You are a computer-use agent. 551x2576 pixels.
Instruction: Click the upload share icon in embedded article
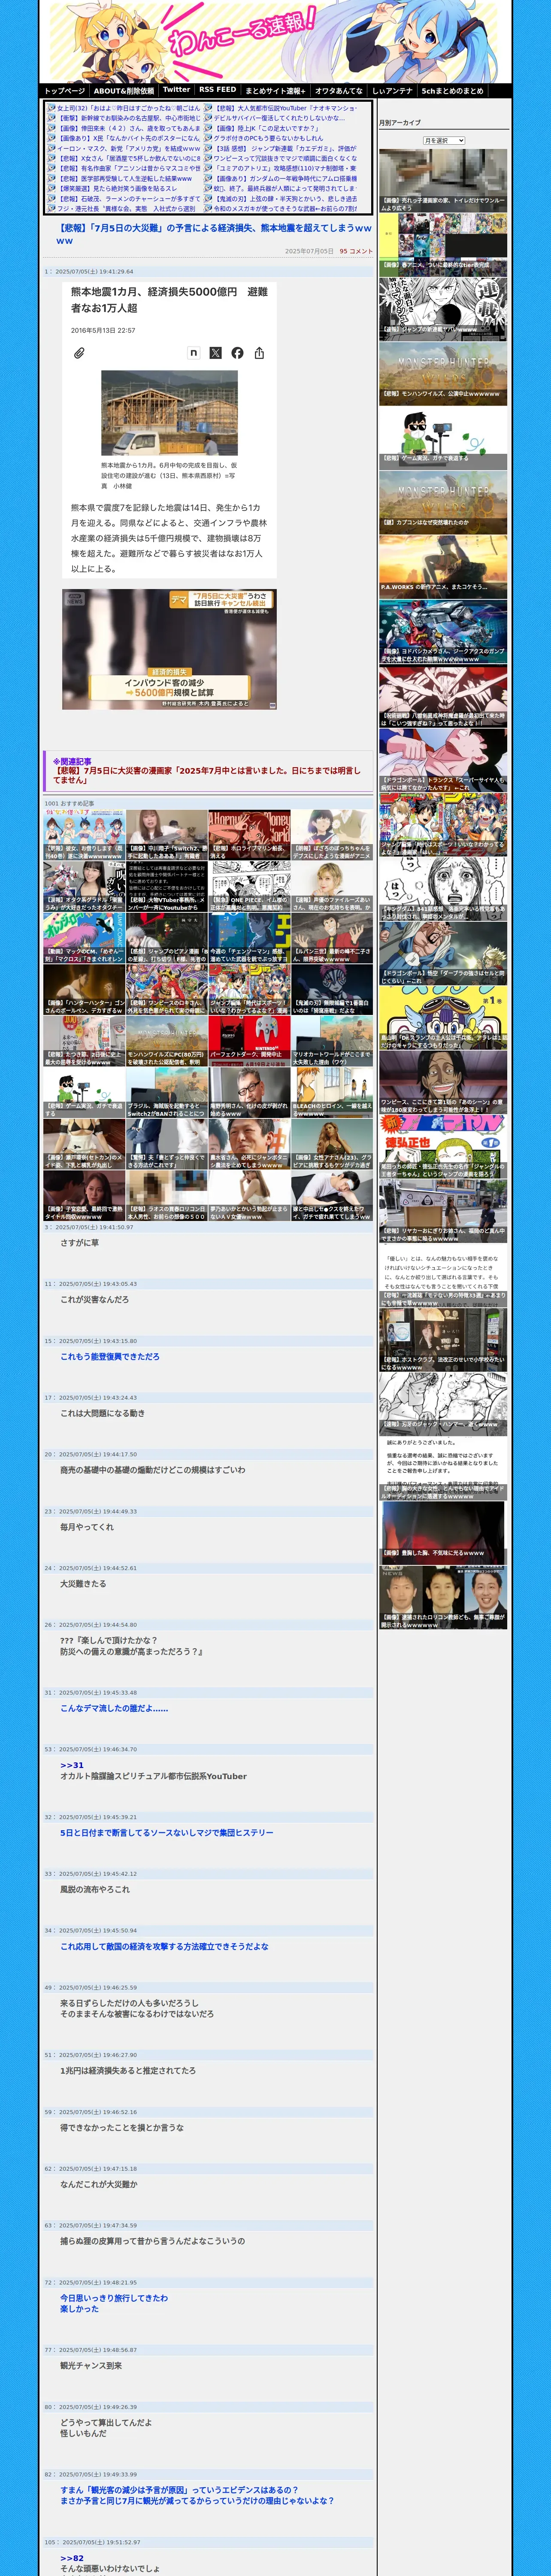(259, 353)
